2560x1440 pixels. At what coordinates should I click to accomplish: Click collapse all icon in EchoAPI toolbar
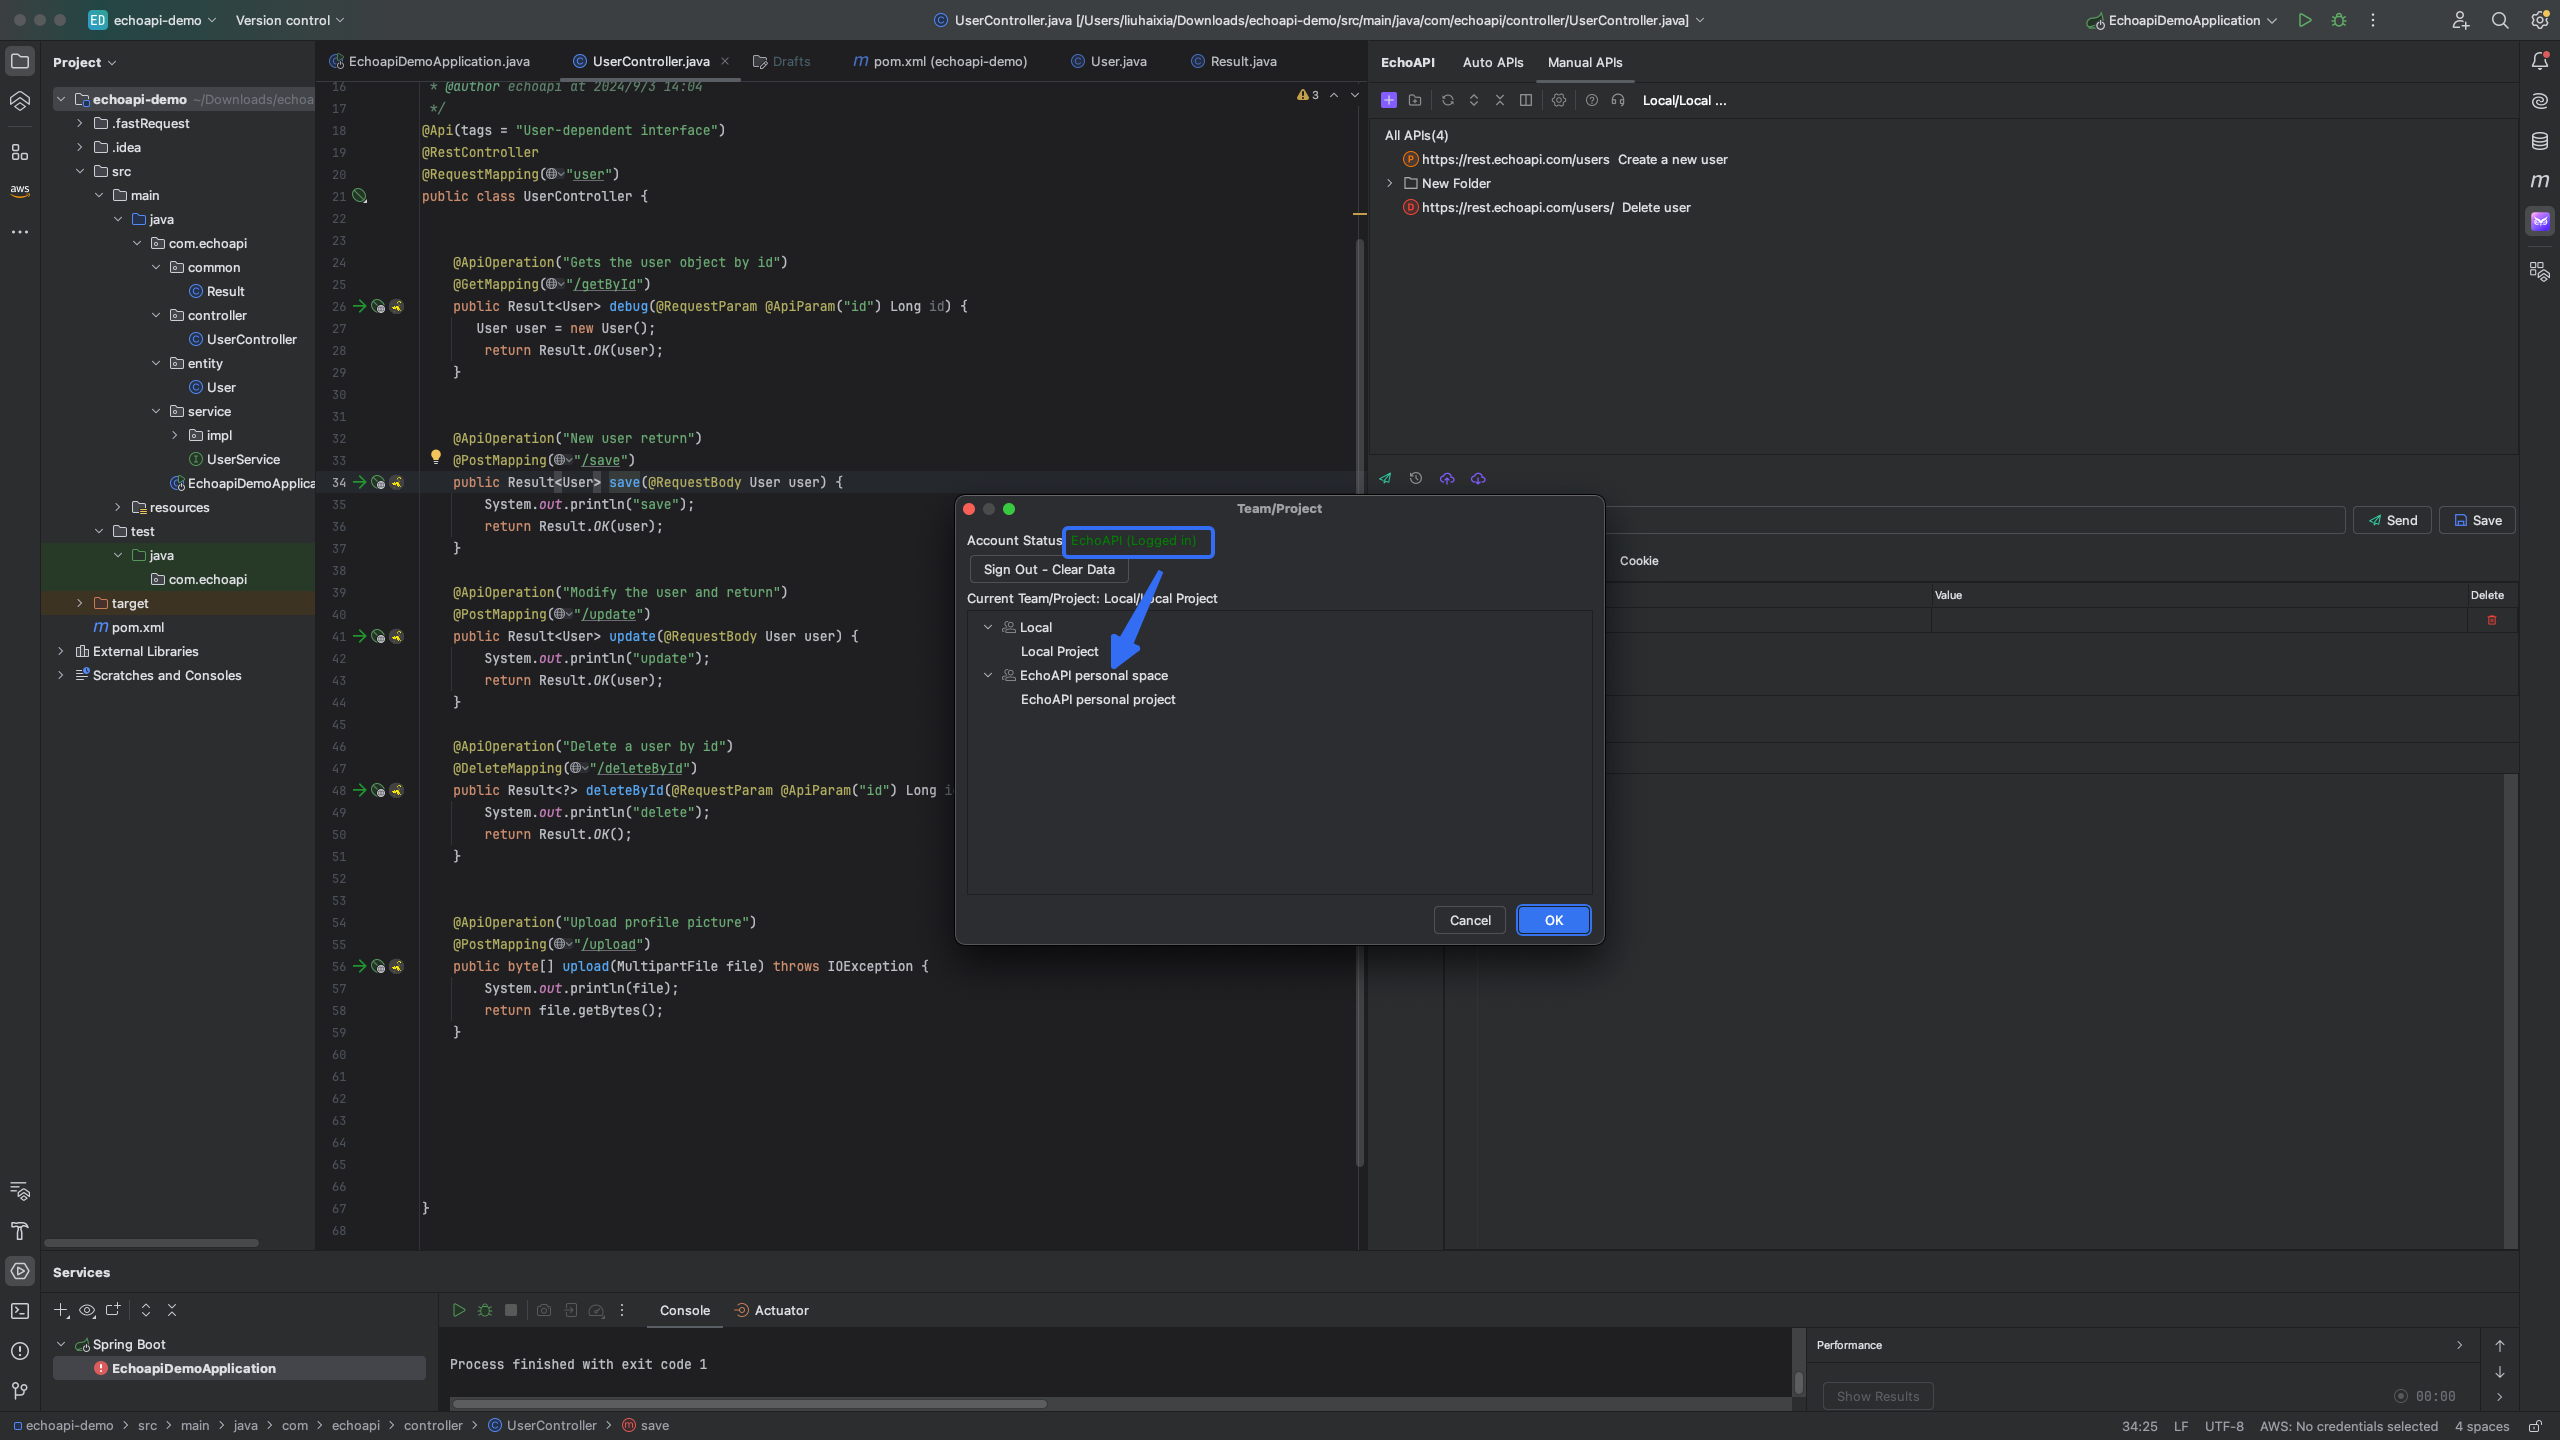click(x=1499, y=100)
